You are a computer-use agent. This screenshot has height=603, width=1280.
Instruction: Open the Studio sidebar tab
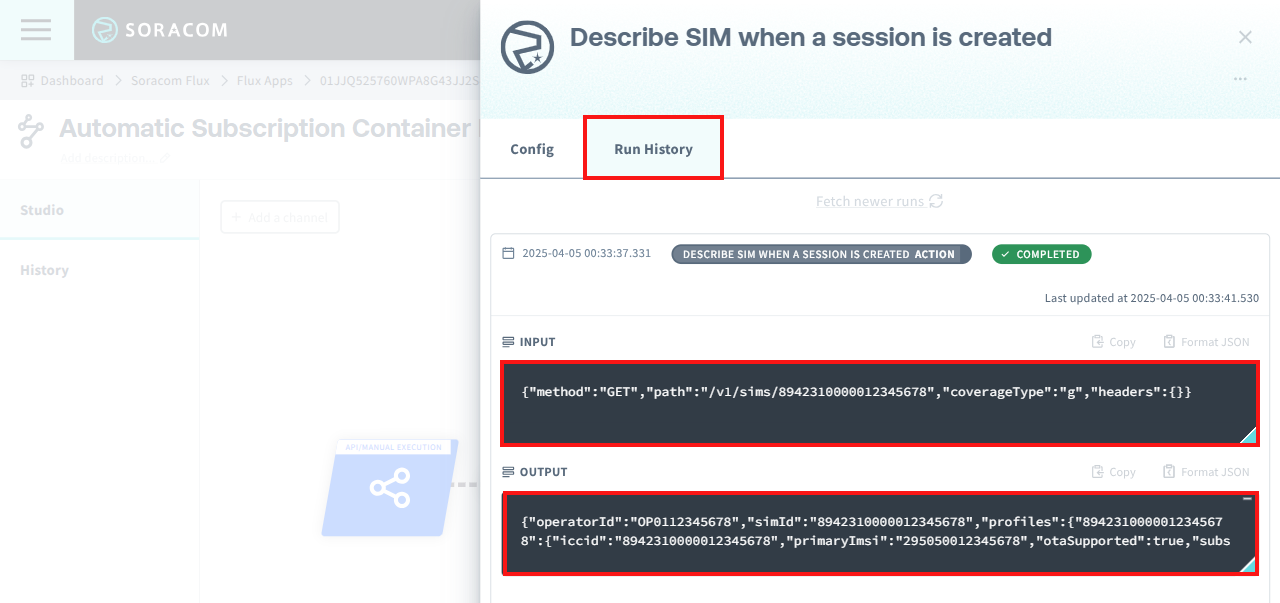42,210
